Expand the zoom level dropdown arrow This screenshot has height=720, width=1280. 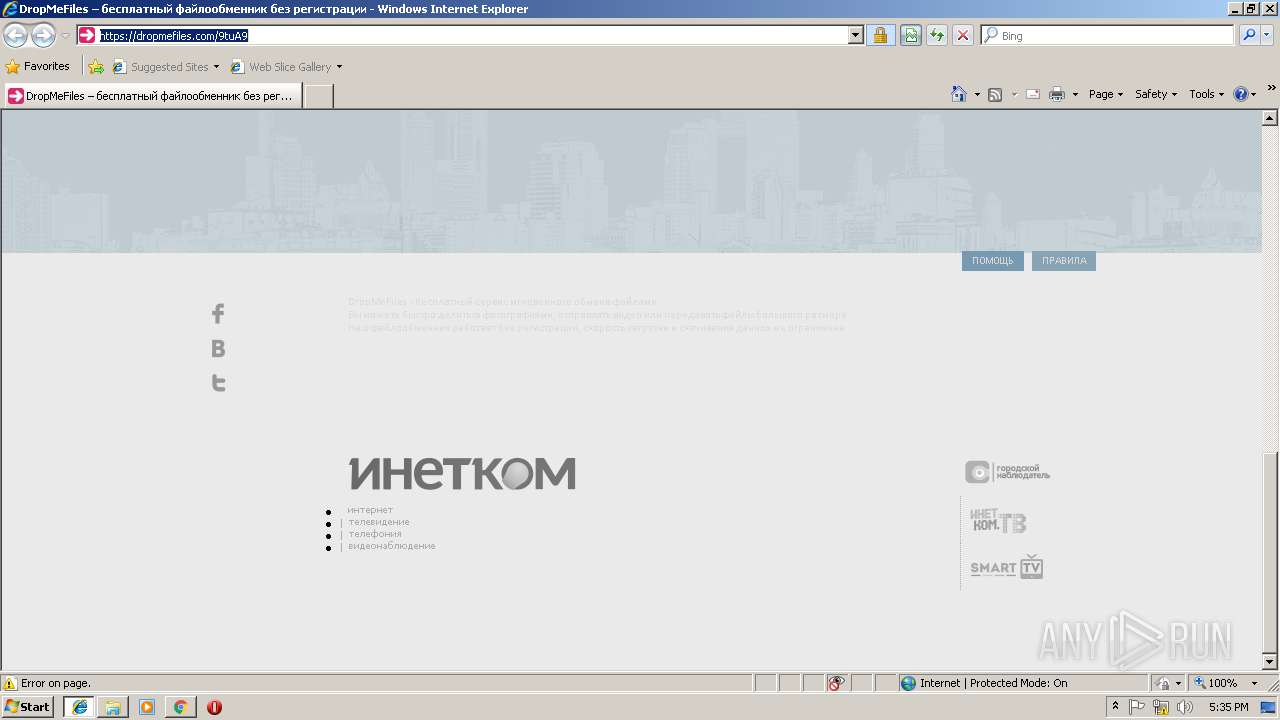[1254, 683]
